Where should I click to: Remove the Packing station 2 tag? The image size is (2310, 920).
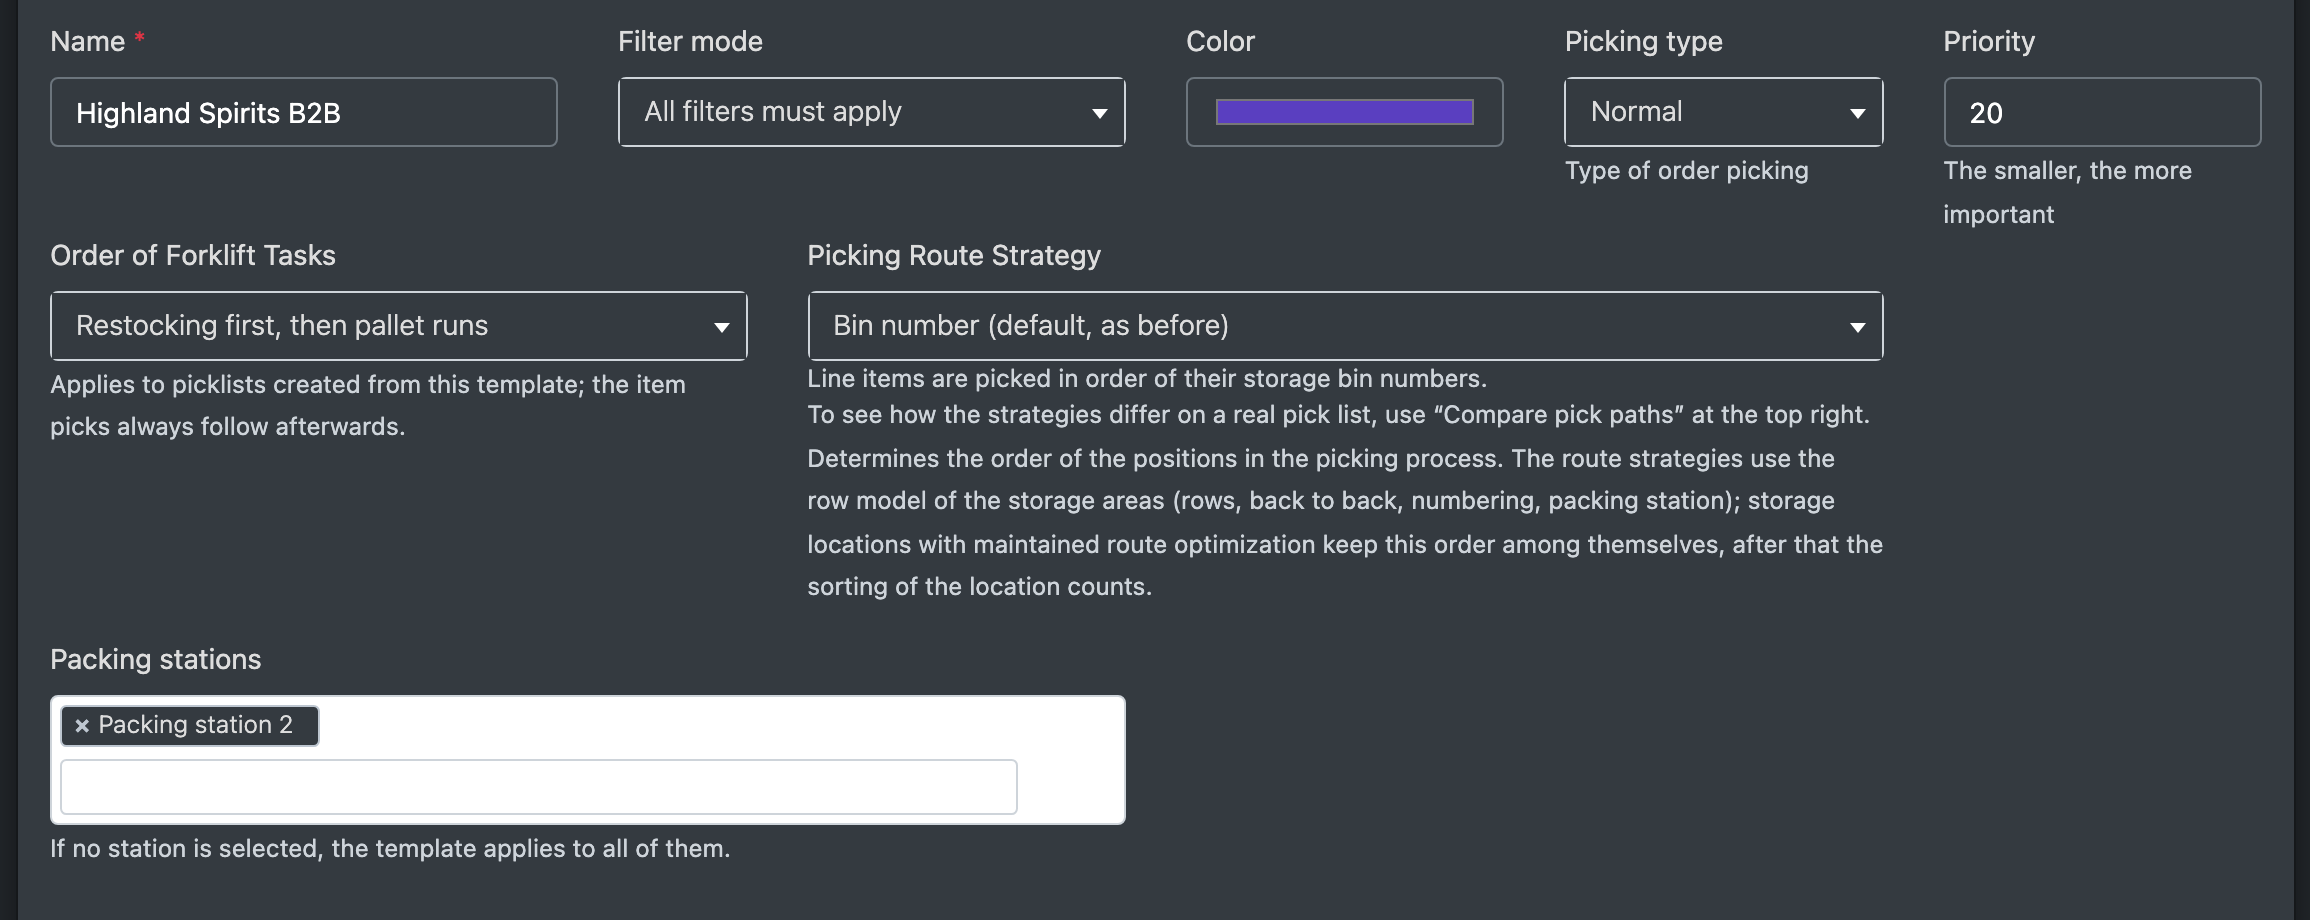[x=82, y=726]
